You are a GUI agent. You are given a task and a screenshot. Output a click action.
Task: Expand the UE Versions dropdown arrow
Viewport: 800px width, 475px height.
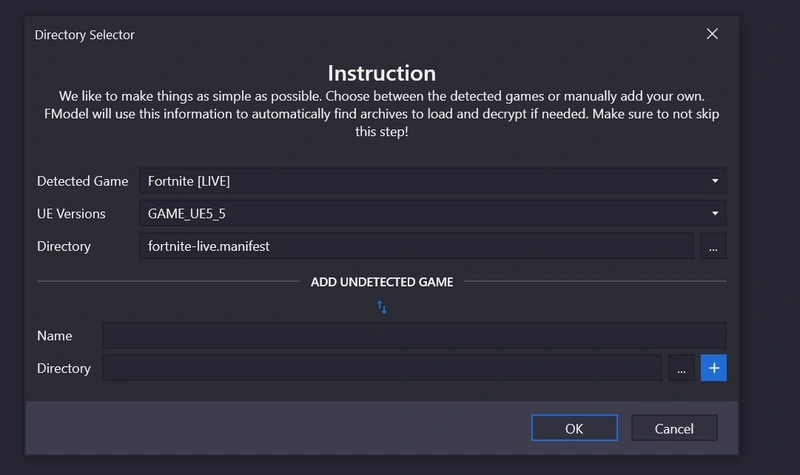[x=715, y=213]
